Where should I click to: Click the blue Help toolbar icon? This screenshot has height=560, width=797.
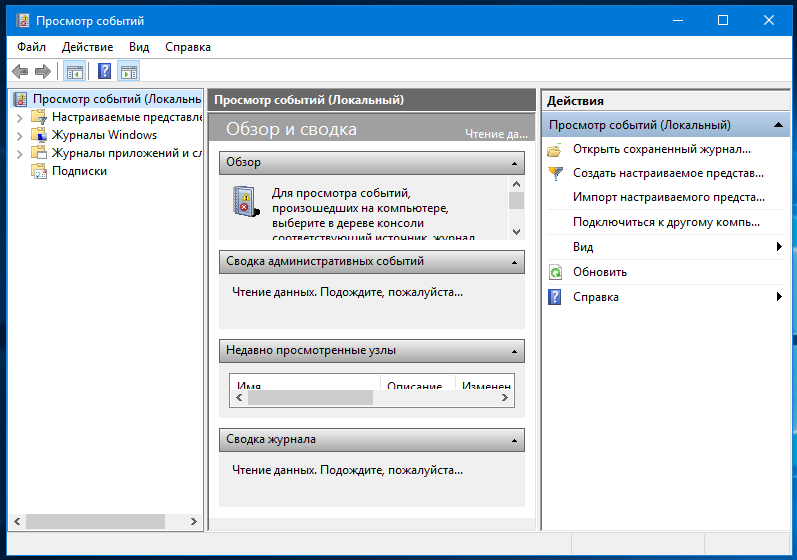104,71
